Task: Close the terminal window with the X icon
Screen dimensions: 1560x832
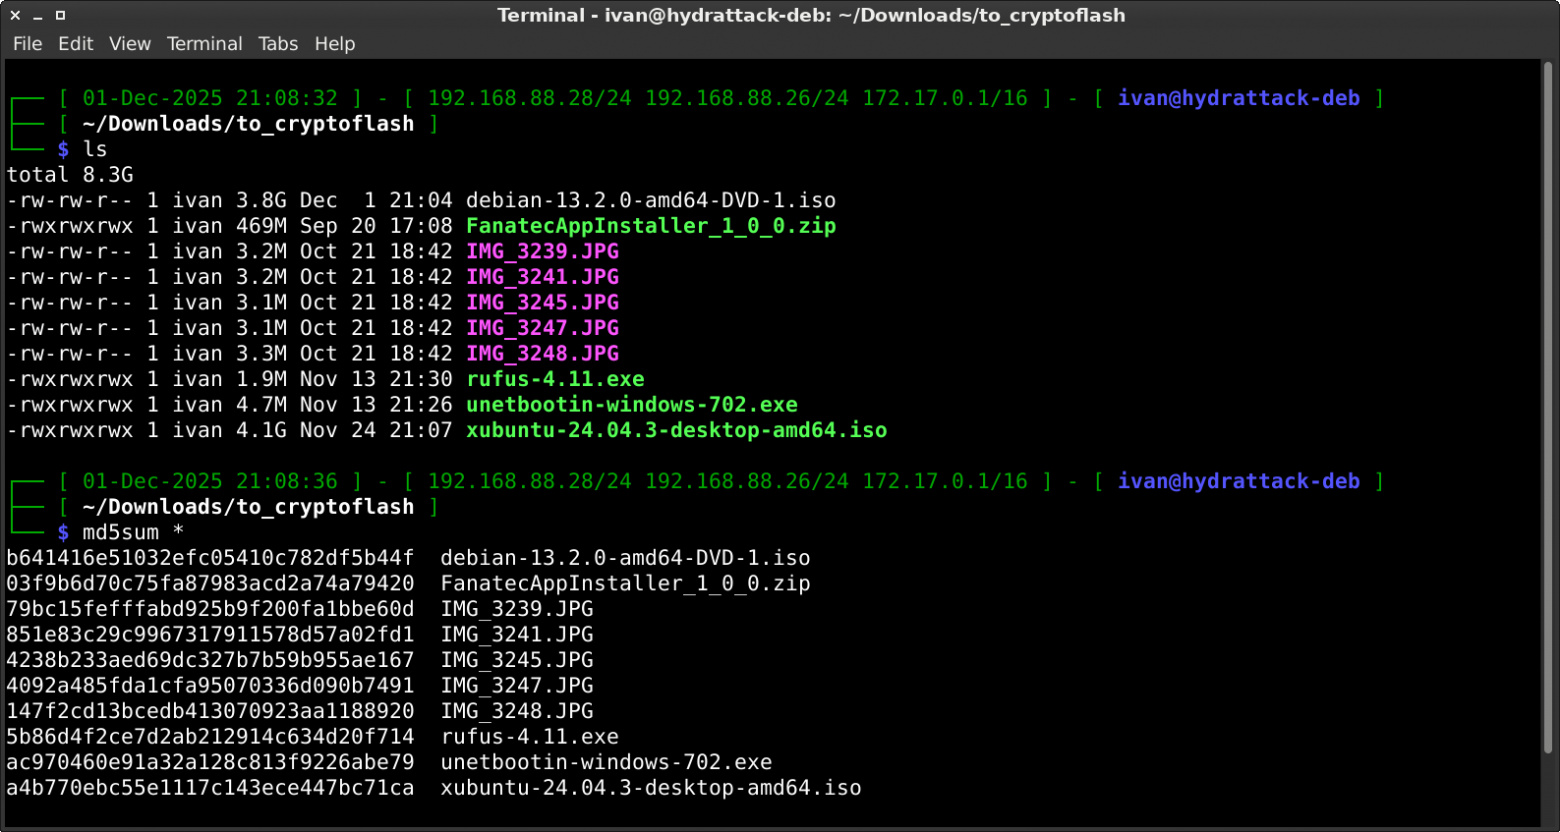Action: click(15, 15)
